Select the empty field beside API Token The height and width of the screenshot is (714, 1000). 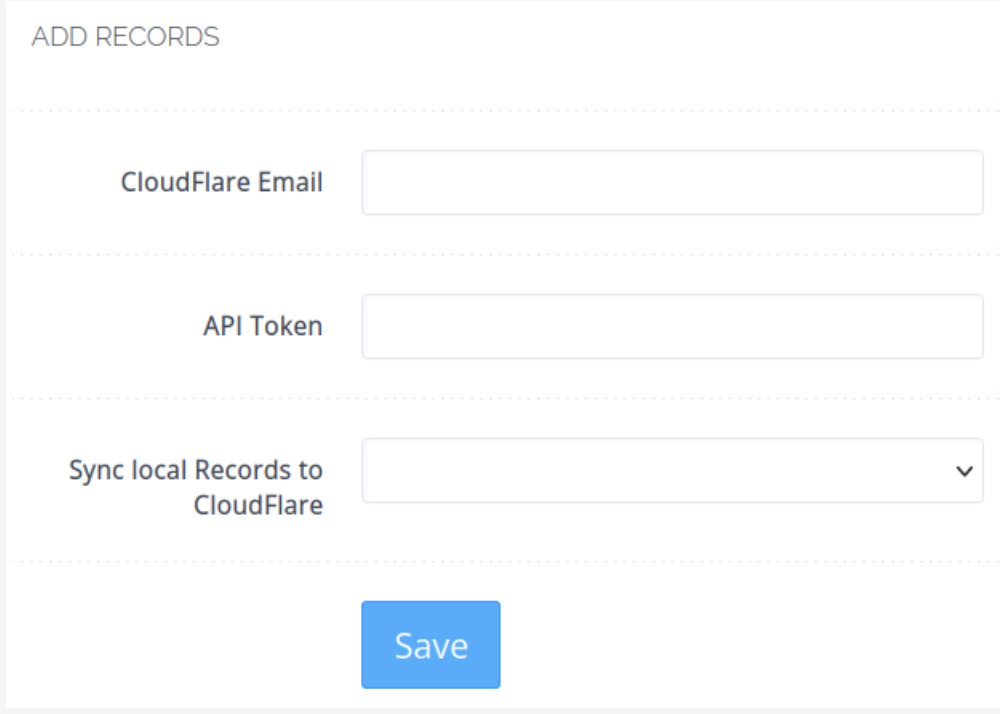pos(672,326)
